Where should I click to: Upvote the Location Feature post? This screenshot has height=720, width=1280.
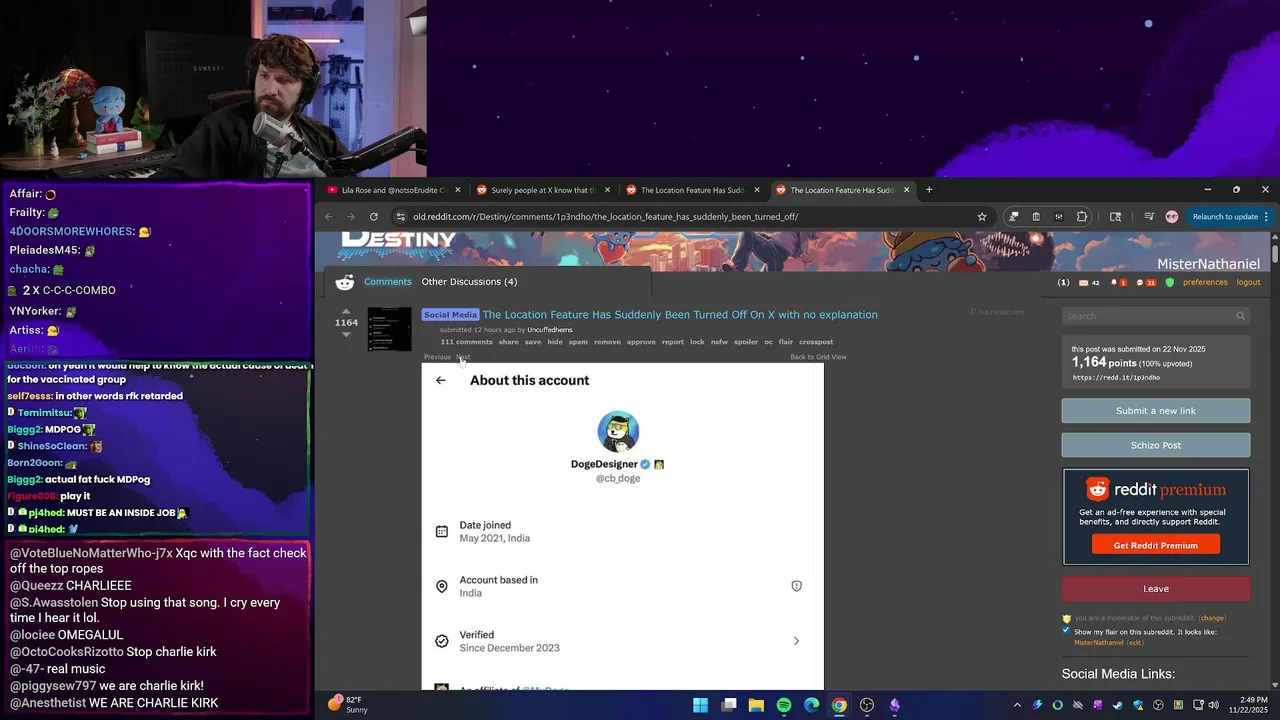tap(346, 311)
